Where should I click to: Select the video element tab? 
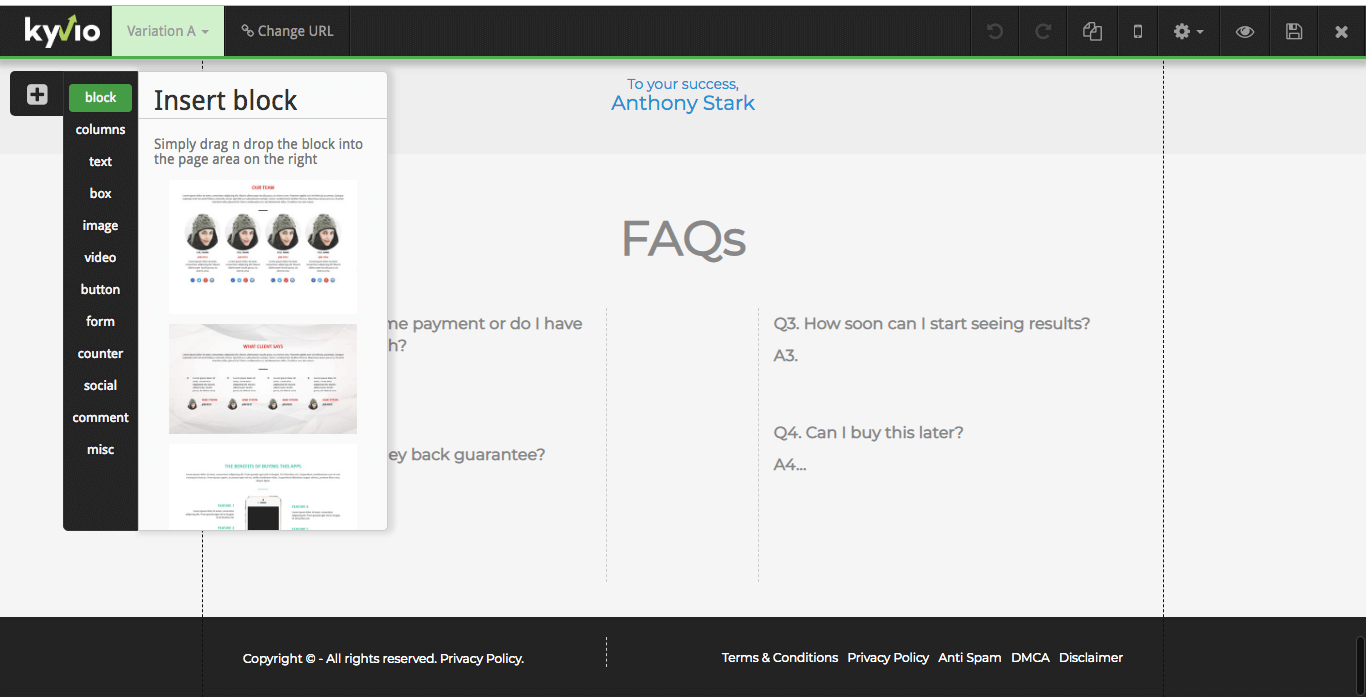tap(100, 257)
